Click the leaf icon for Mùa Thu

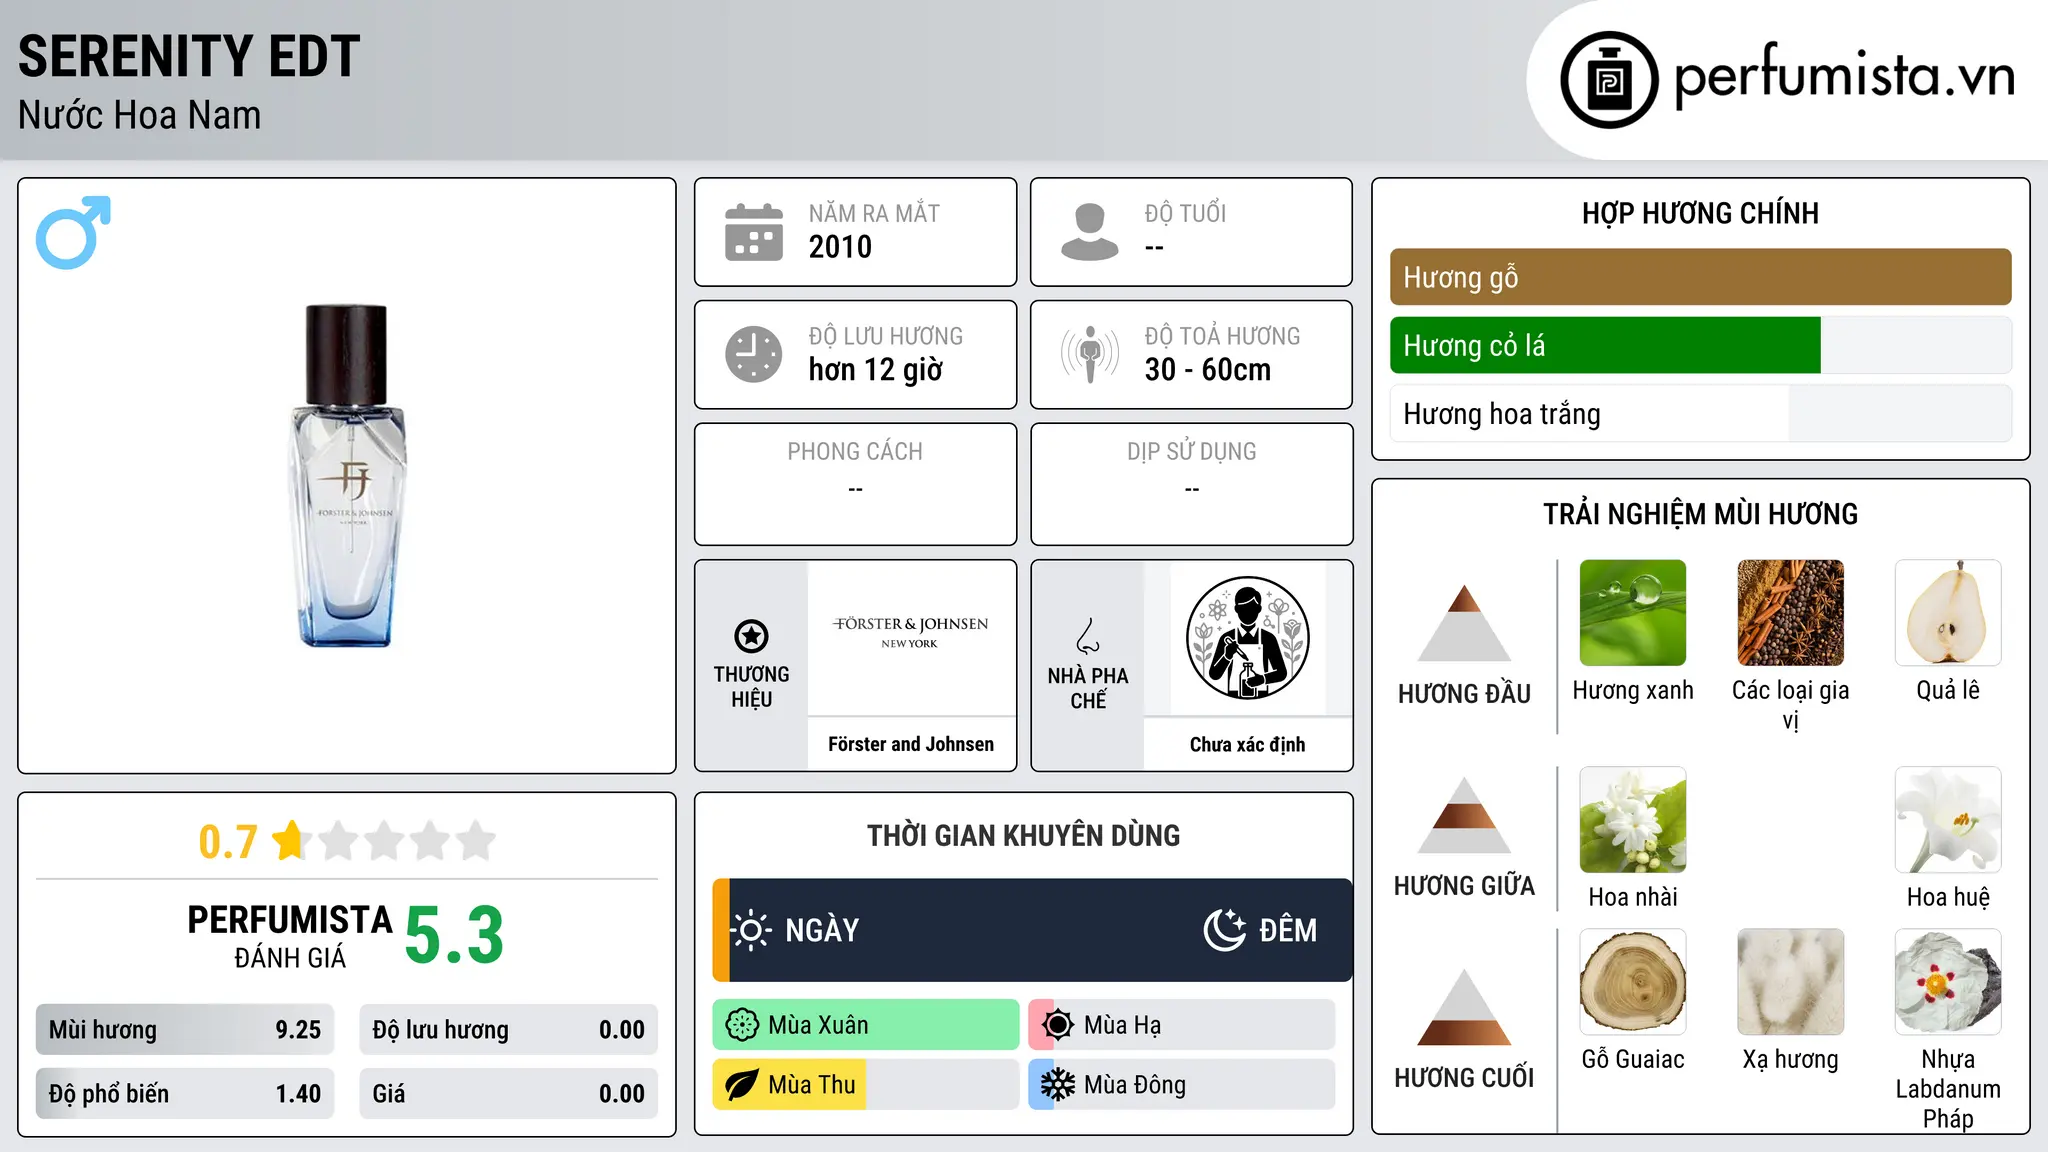click(742, 1085)
